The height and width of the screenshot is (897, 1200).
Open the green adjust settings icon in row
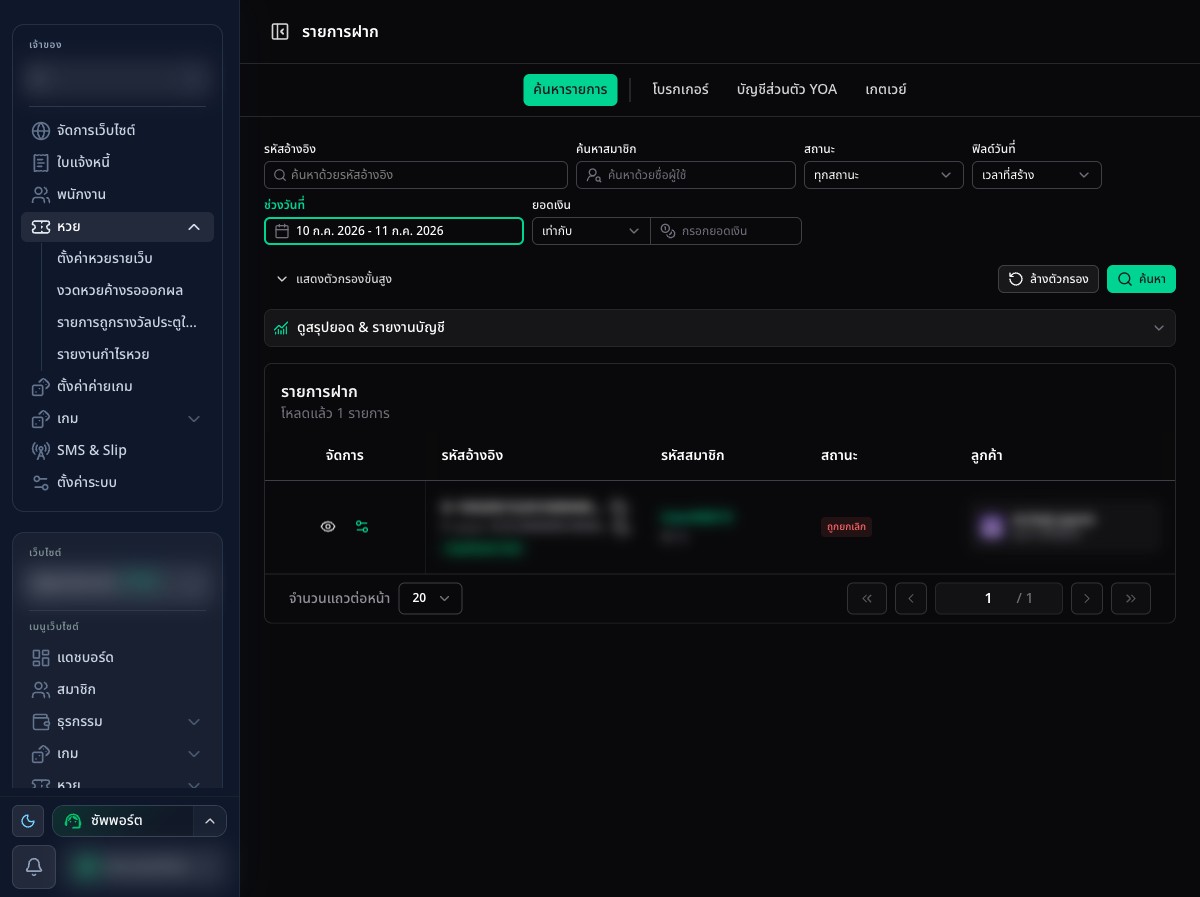coord(362,527)
